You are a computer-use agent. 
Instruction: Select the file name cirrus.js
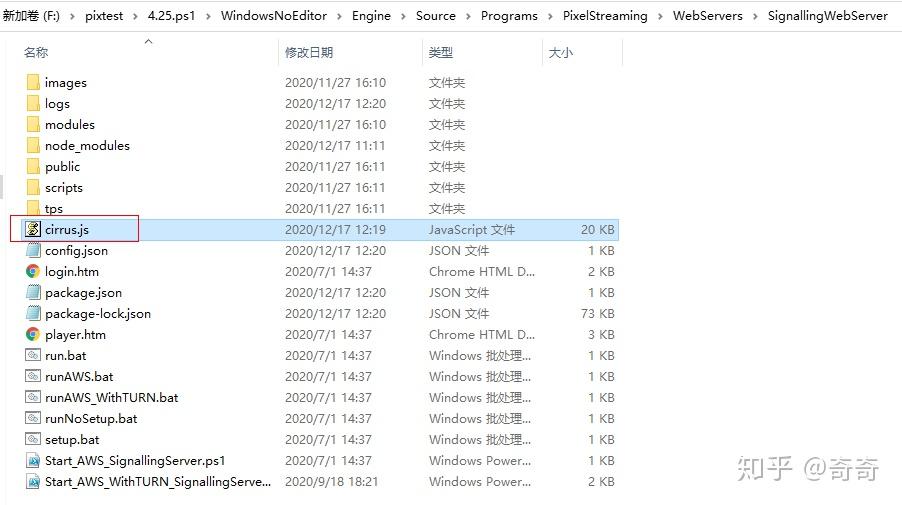[67, 229]
